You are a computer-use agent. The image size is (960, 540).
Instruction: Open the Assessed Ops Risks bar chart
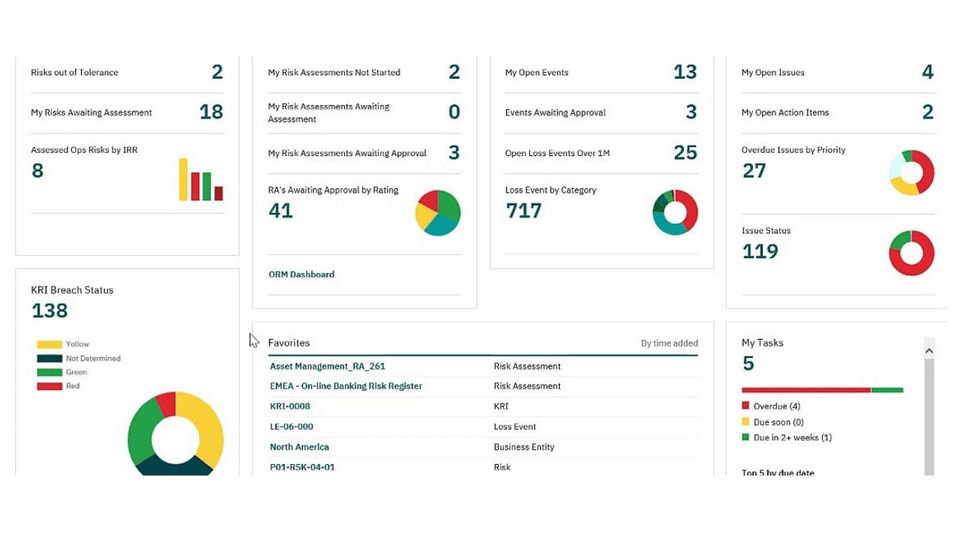click(201, 179)
